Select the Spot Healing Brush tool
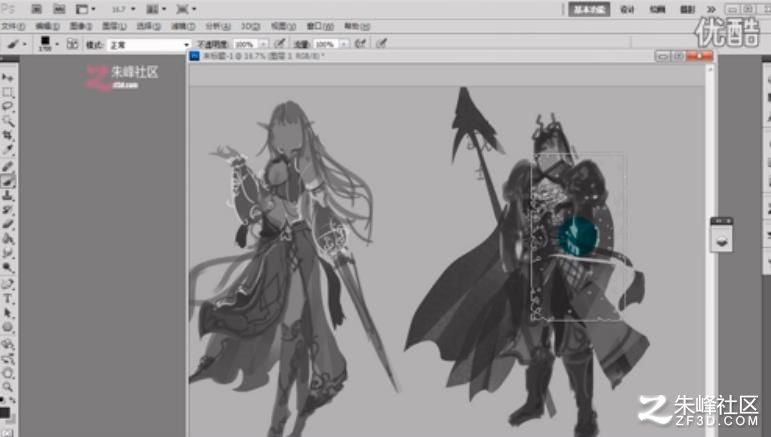Screen dimensions: 771x437 coord(7,167)
